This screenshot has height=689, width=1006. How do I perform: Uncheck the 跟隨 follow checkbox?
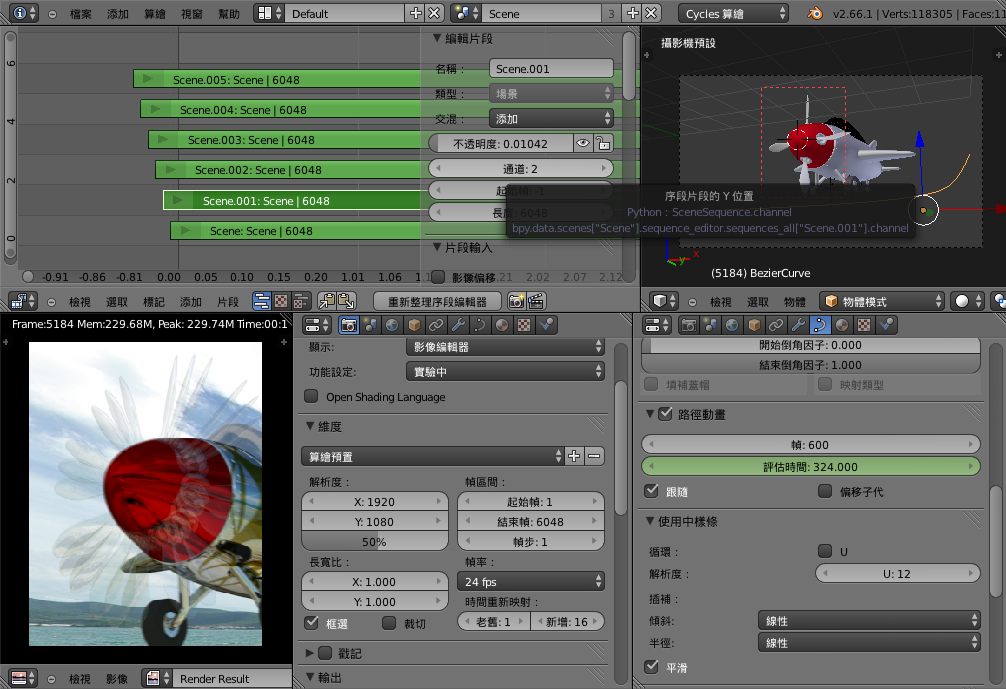[x=652, y=491]
